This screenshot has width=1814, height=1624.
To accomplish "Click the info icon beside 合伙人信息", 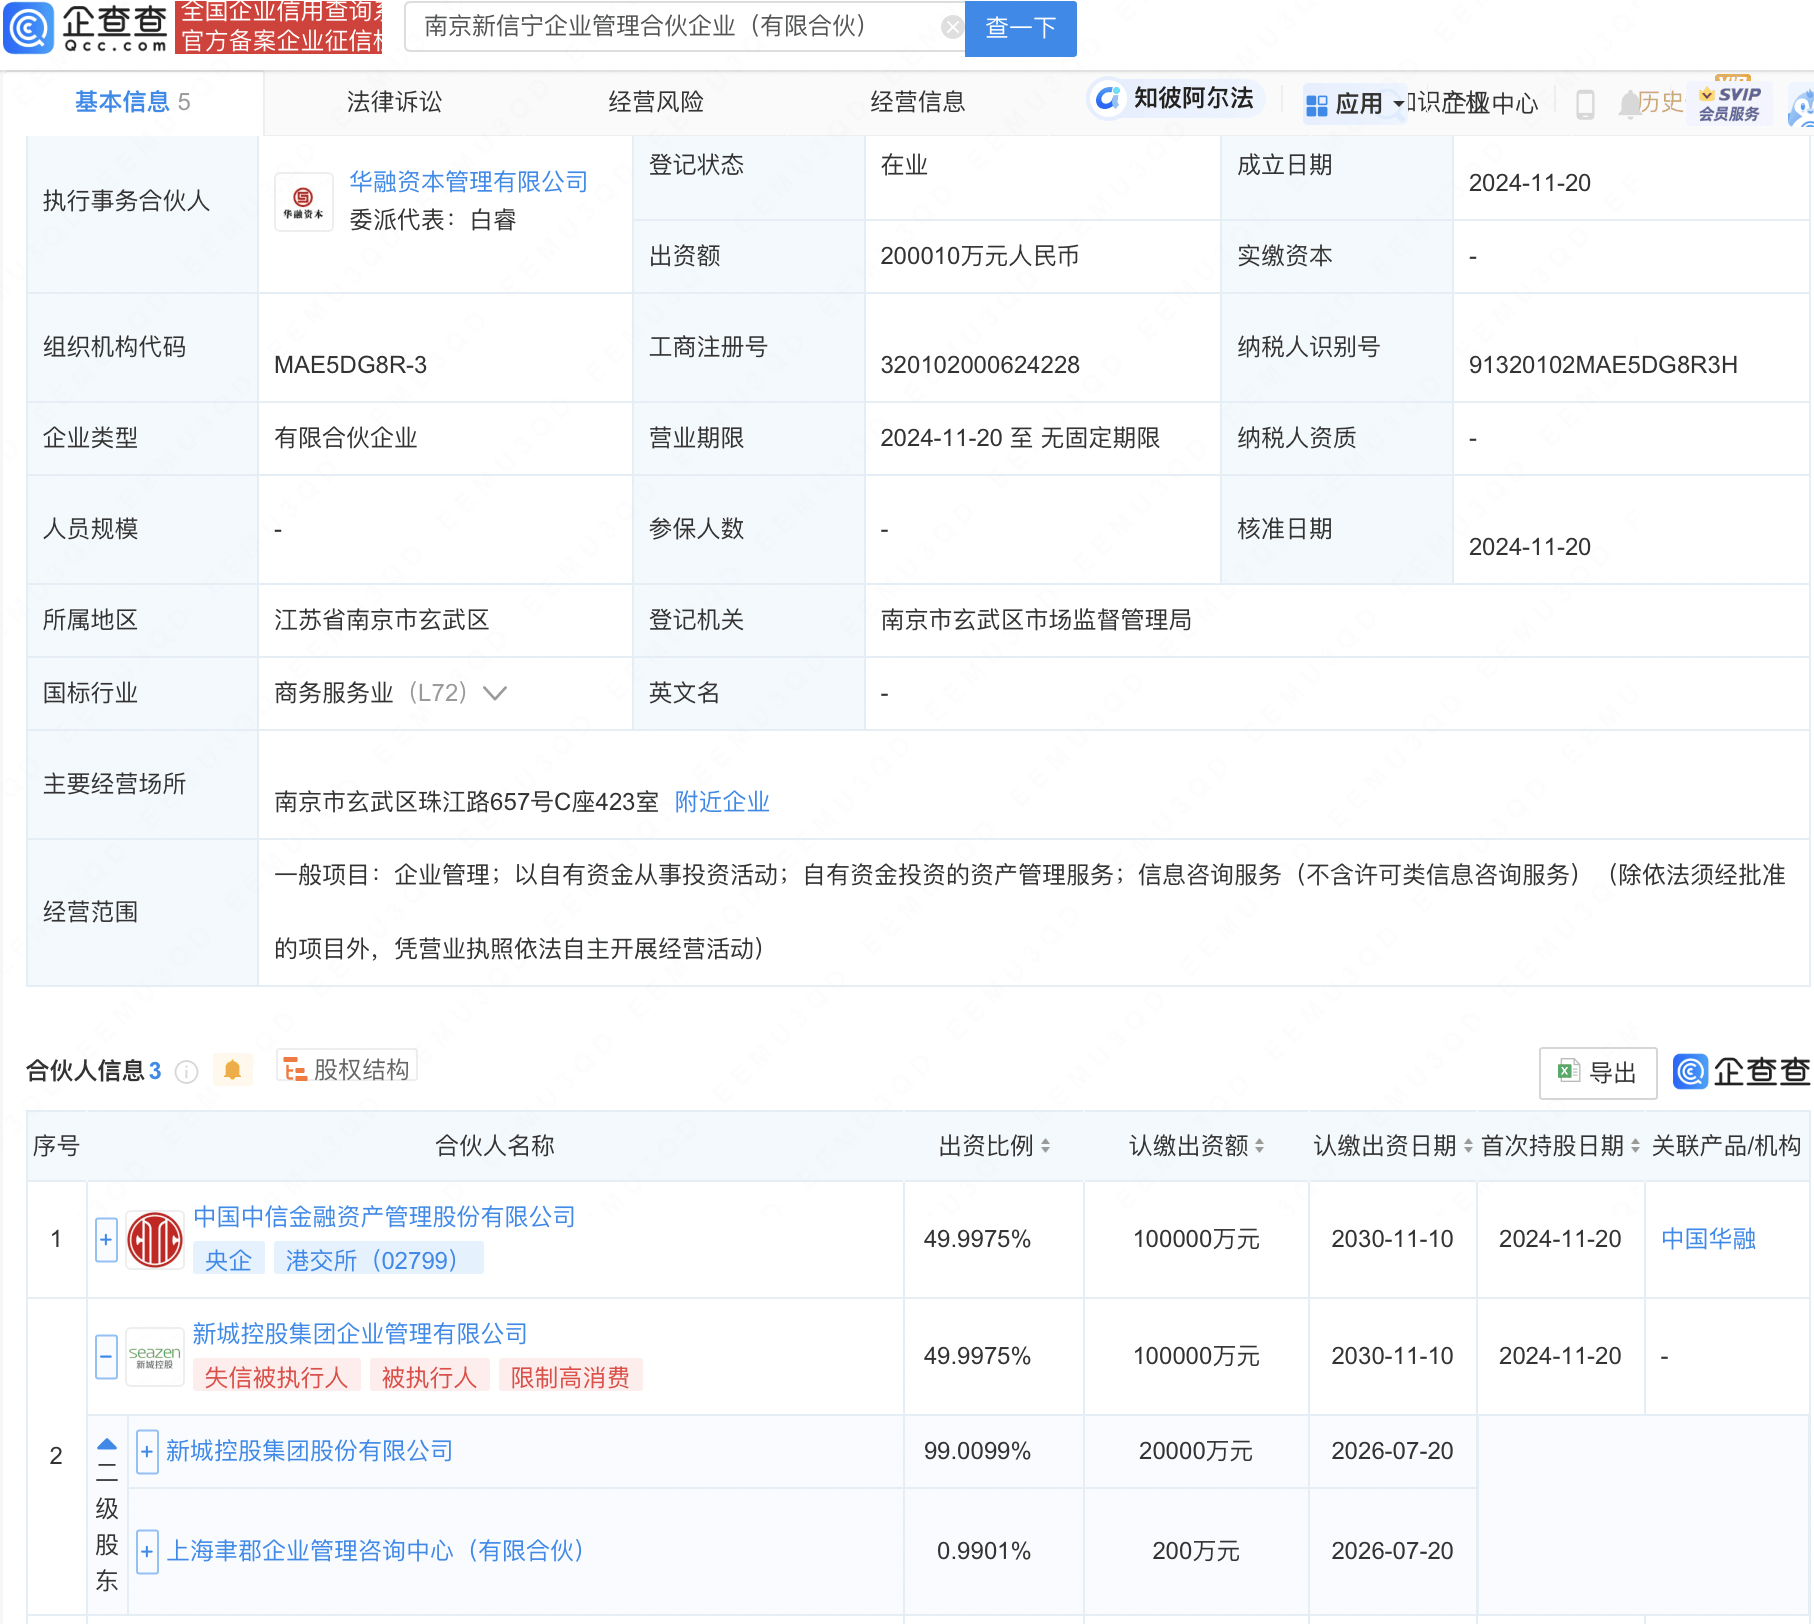I will pyautogui.click(x=186, y=1072).
